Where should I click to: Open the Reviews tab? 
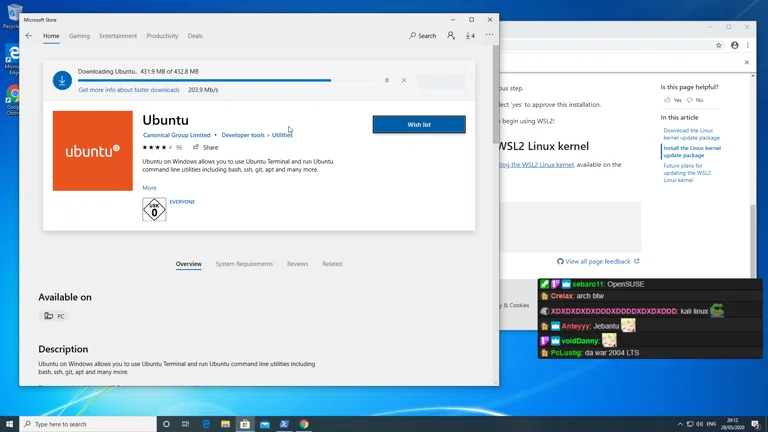click(297, 264)
